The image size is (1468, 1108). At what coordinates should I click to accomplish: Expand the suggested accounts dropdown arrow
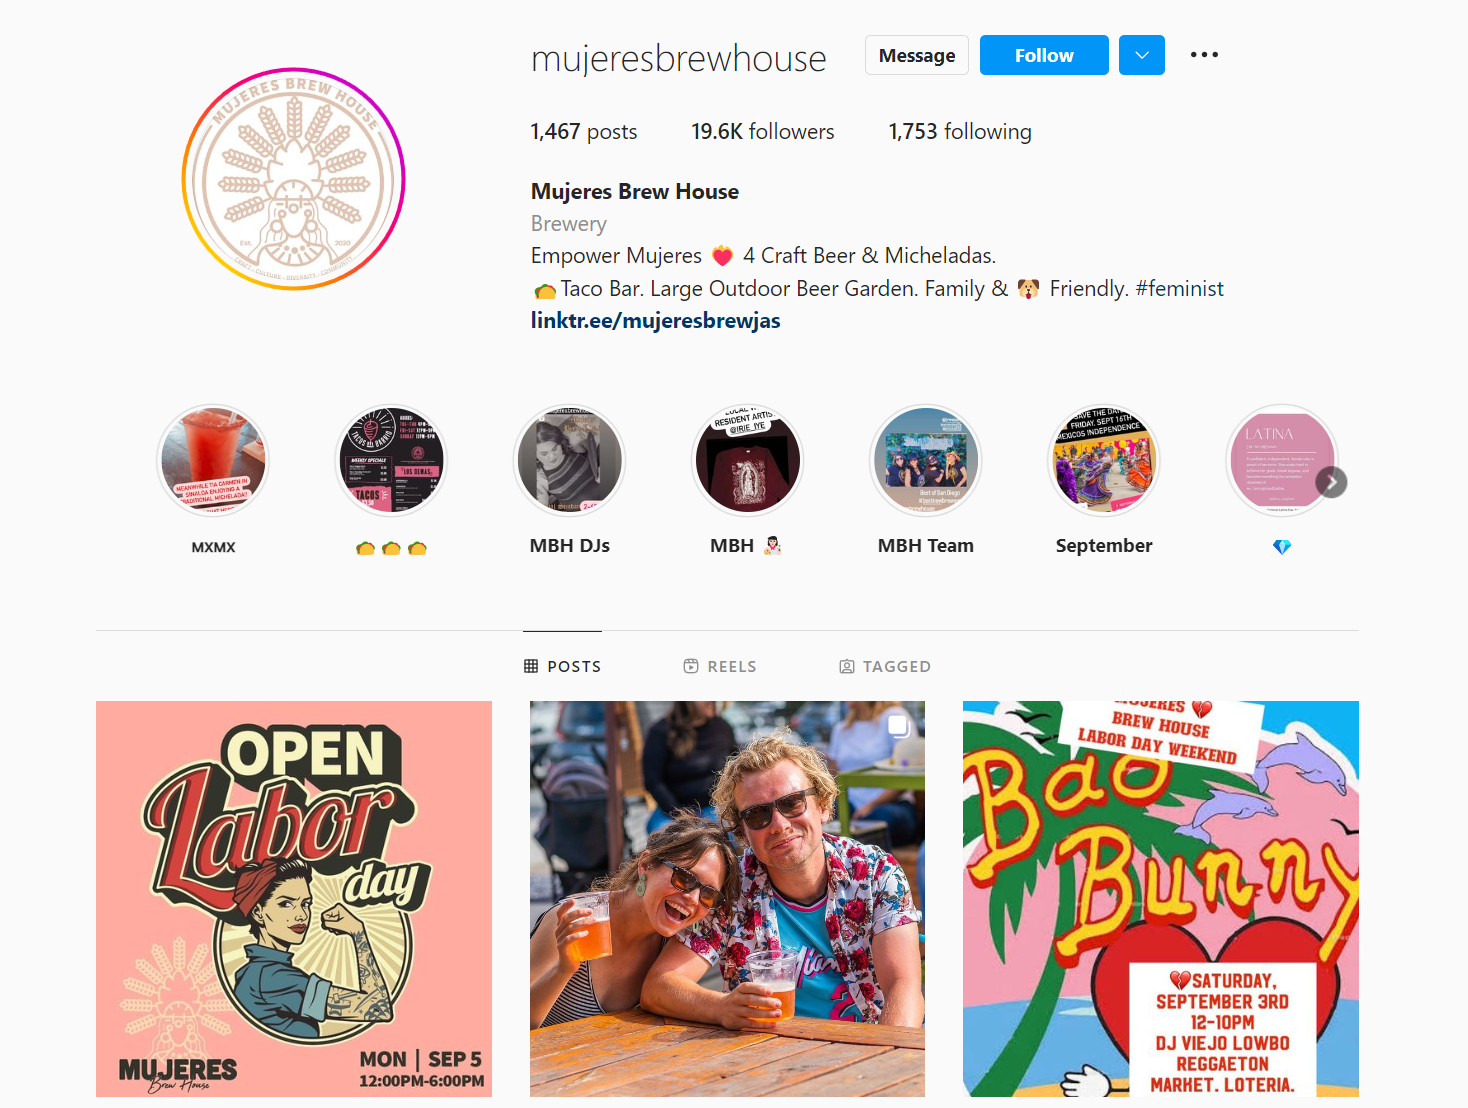click(x=1142, y=55)
